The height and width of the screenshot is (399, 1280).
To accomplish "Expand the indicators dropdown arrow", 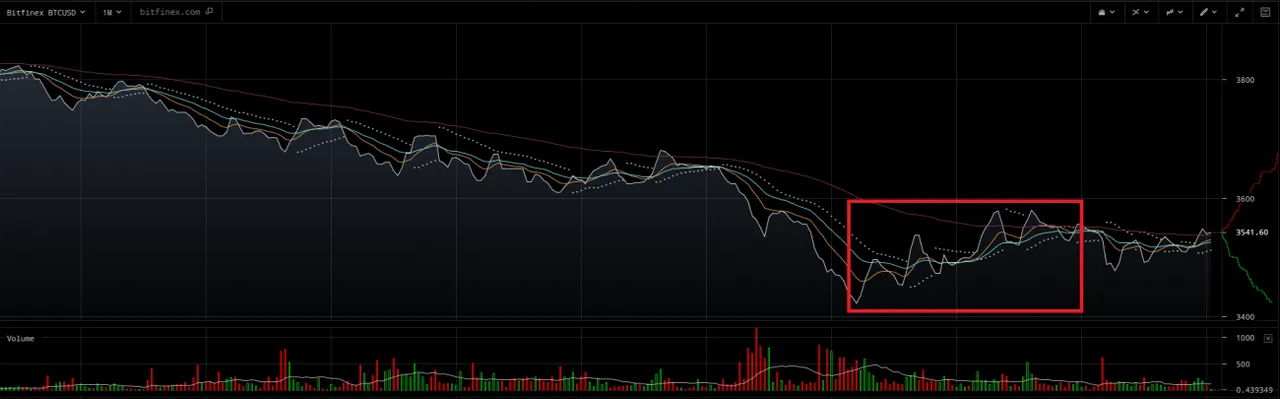I will [1146, 12].
